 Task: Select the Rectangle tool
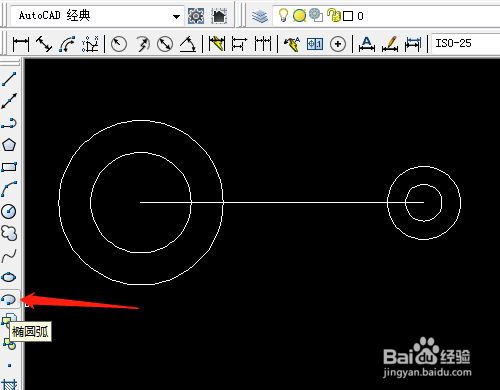coord(9,167)
